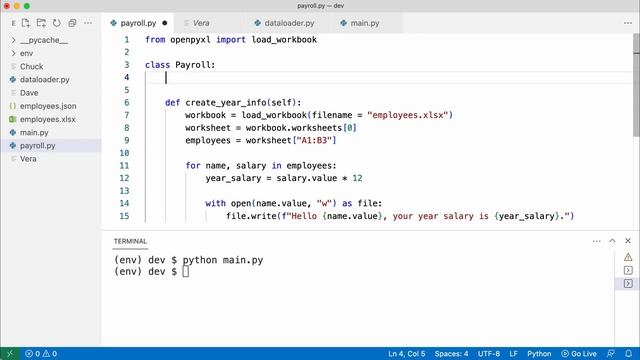The width and height of the screenshot is (640, 360).
Task: Click the warning triangle icon in terminal sidebar
Action: 628,257
